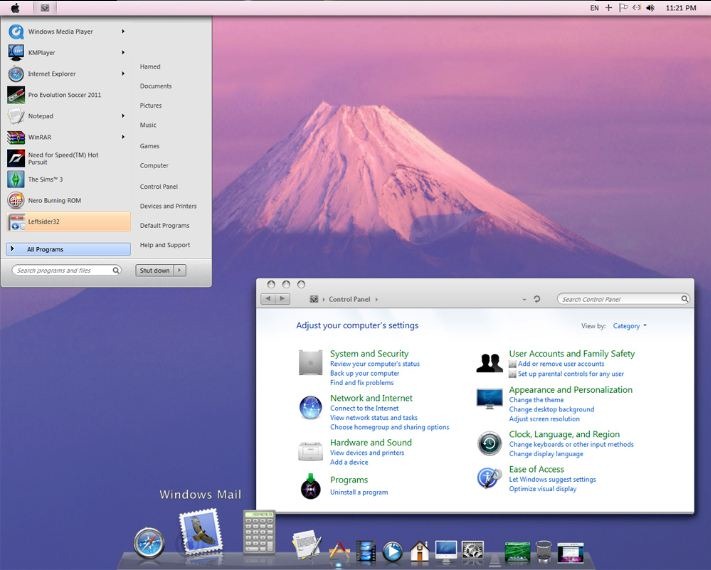
Task: Expand the Windows Media Player jump list arrow
Action: coord(123,31)
